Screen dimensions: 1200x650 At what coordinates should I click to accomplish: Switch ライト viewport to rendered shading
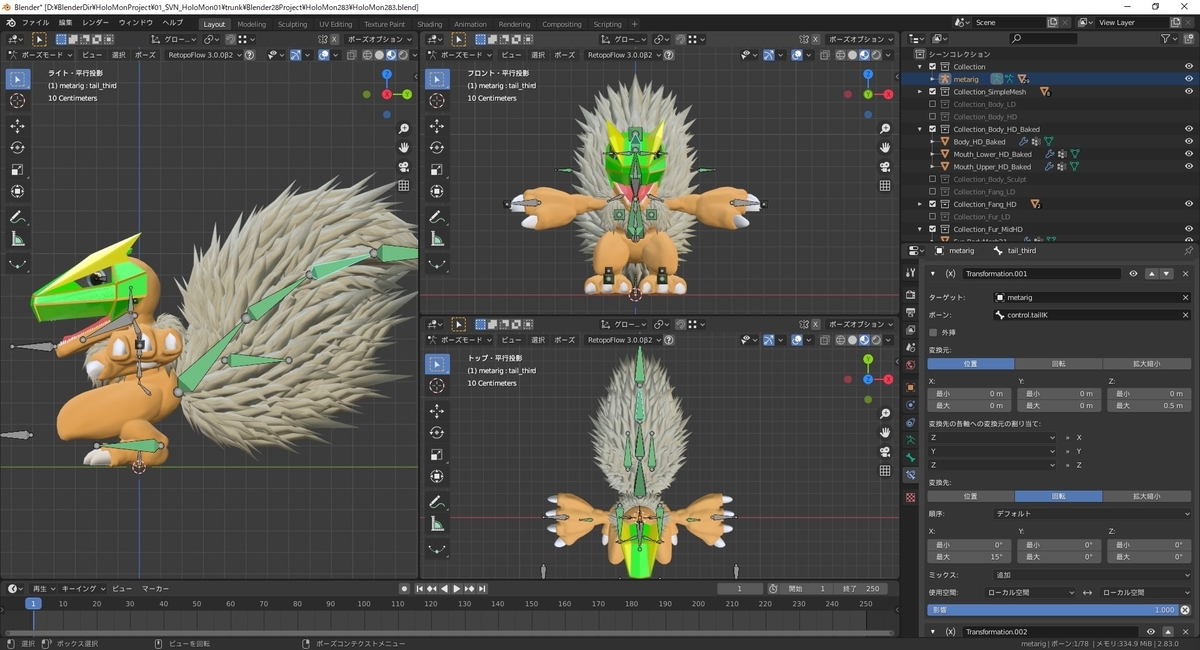pos(402,55)
